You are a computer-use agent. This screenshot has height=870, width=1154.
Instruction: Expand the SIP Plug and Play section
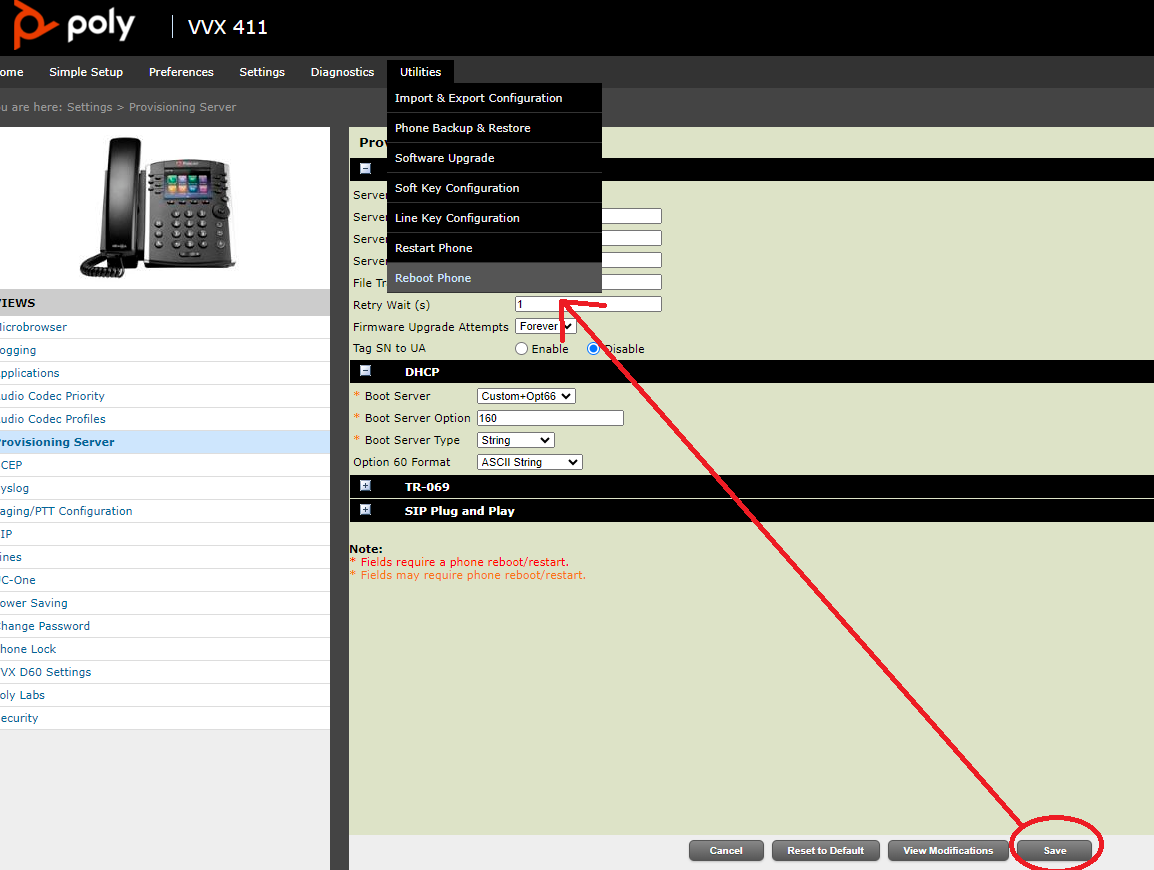pyautogui.click(x=365, y=510)
